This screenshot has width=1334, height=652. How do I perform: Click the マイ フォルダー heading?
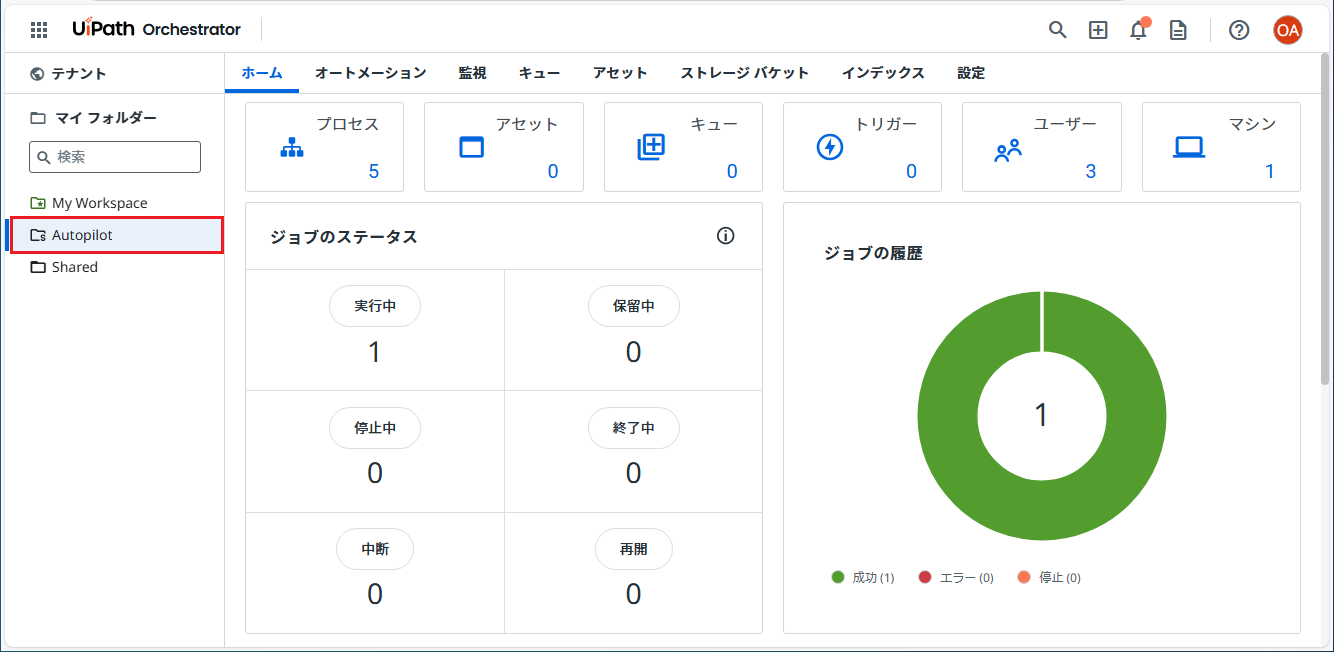pyautogui.click(x=105, y=118)
